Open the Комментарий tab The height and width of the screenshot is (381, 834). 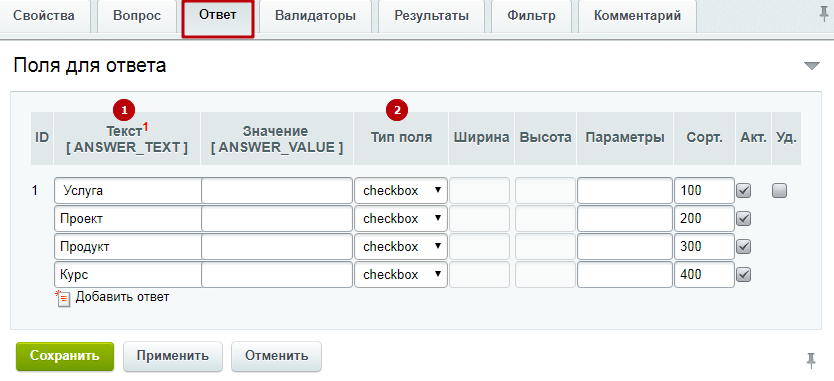(x=637, y=16)
